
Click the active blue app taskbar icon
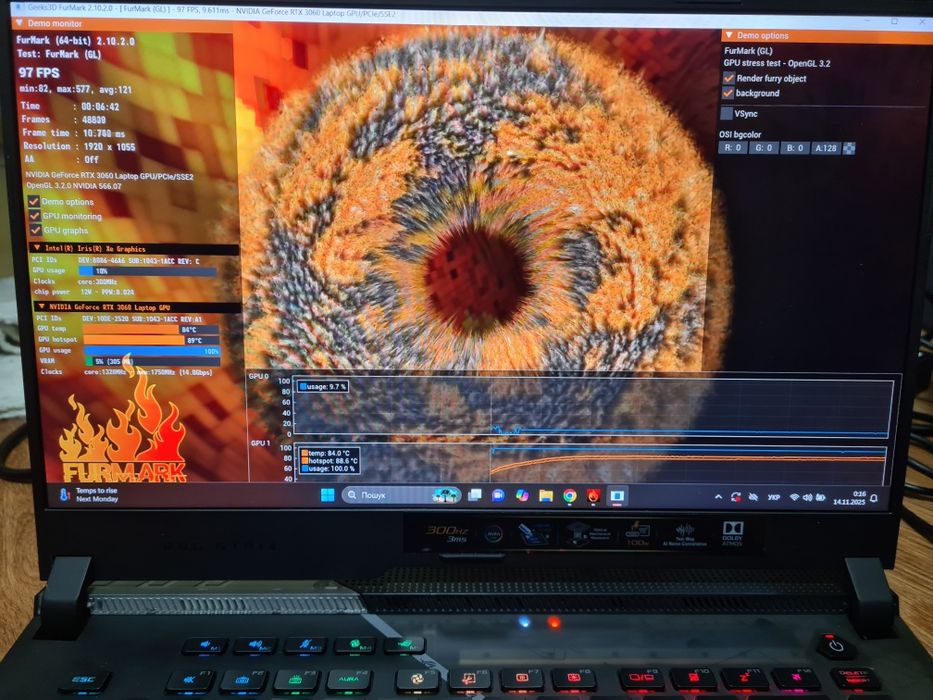[x=617, y=496]
